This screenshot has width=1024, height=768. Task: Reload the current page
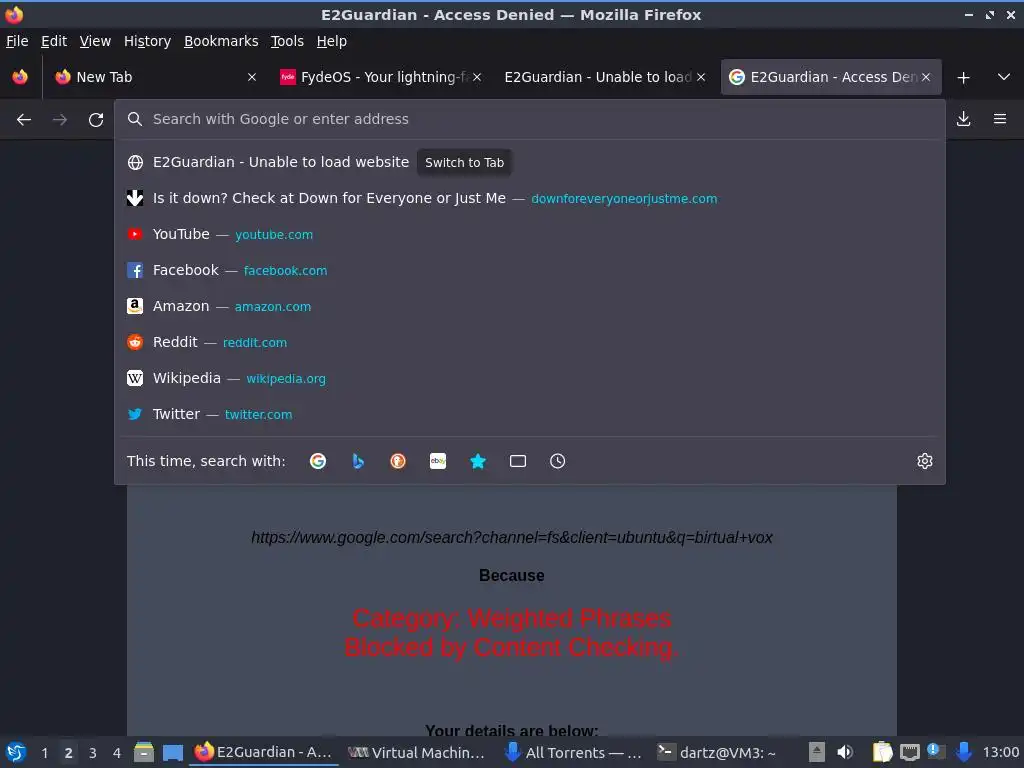pos(96,120)
